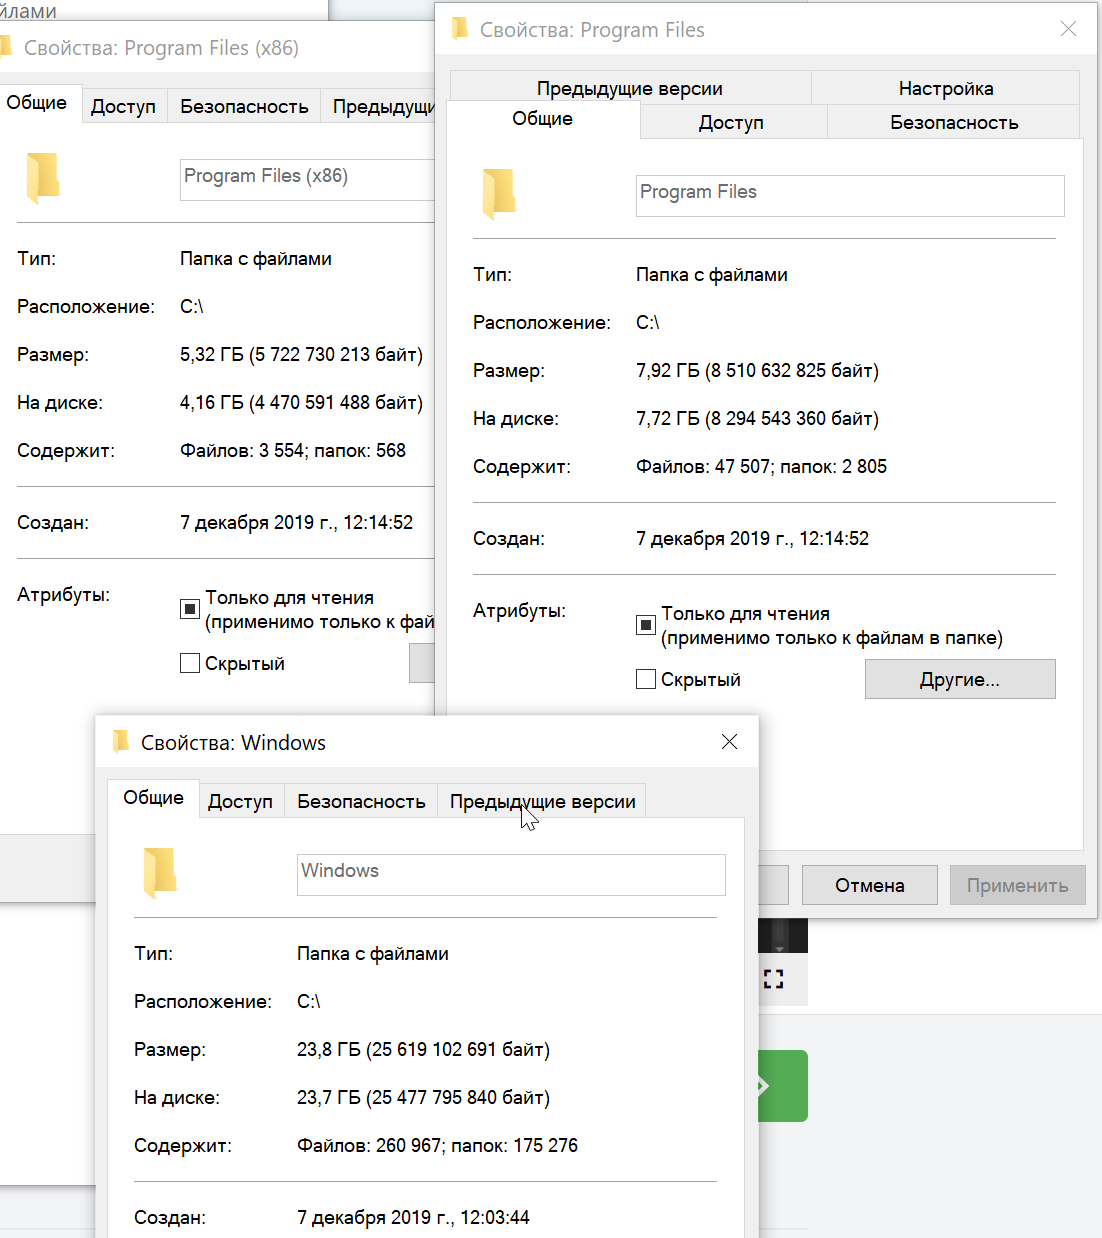The width and height of the screenshot is (1102, 1238).
Task: Open Предыдущие tab in Program Files (x86) dialog
Action: click(x=378, y=106)
